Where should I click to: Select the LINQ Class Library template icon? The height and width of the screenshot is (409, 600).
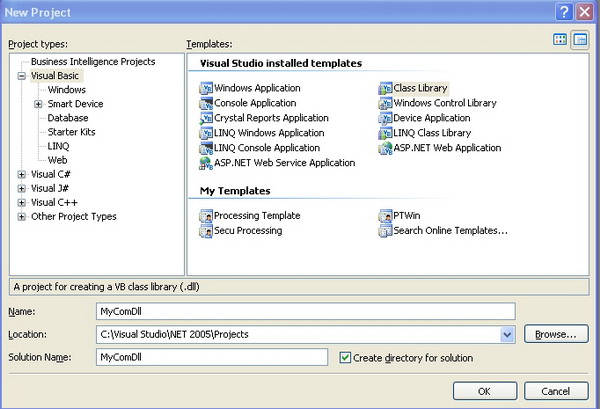coord(385,133)
